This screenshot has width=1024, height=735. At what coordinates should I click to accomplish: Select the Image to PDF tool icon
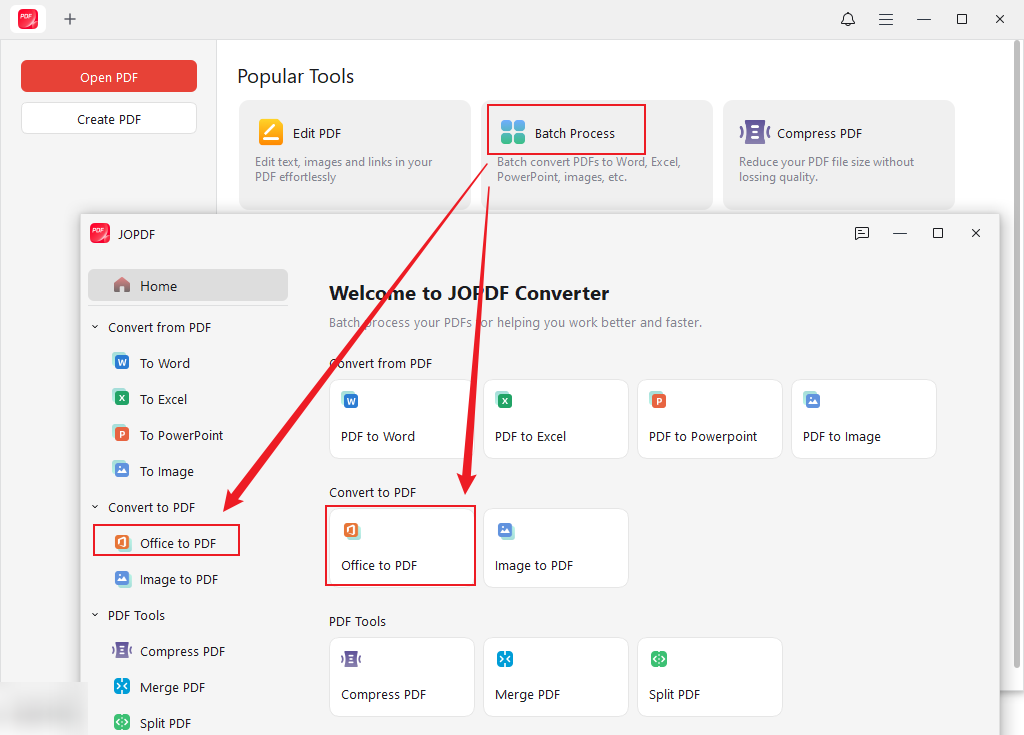[505, 529]
